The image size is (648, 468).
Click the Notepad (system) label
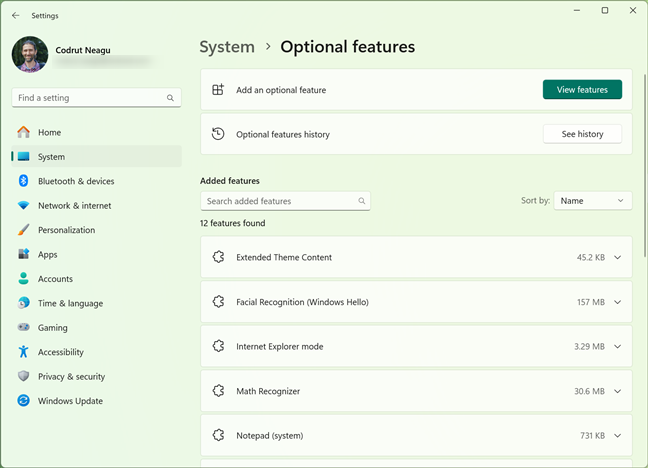click(269, 435)
